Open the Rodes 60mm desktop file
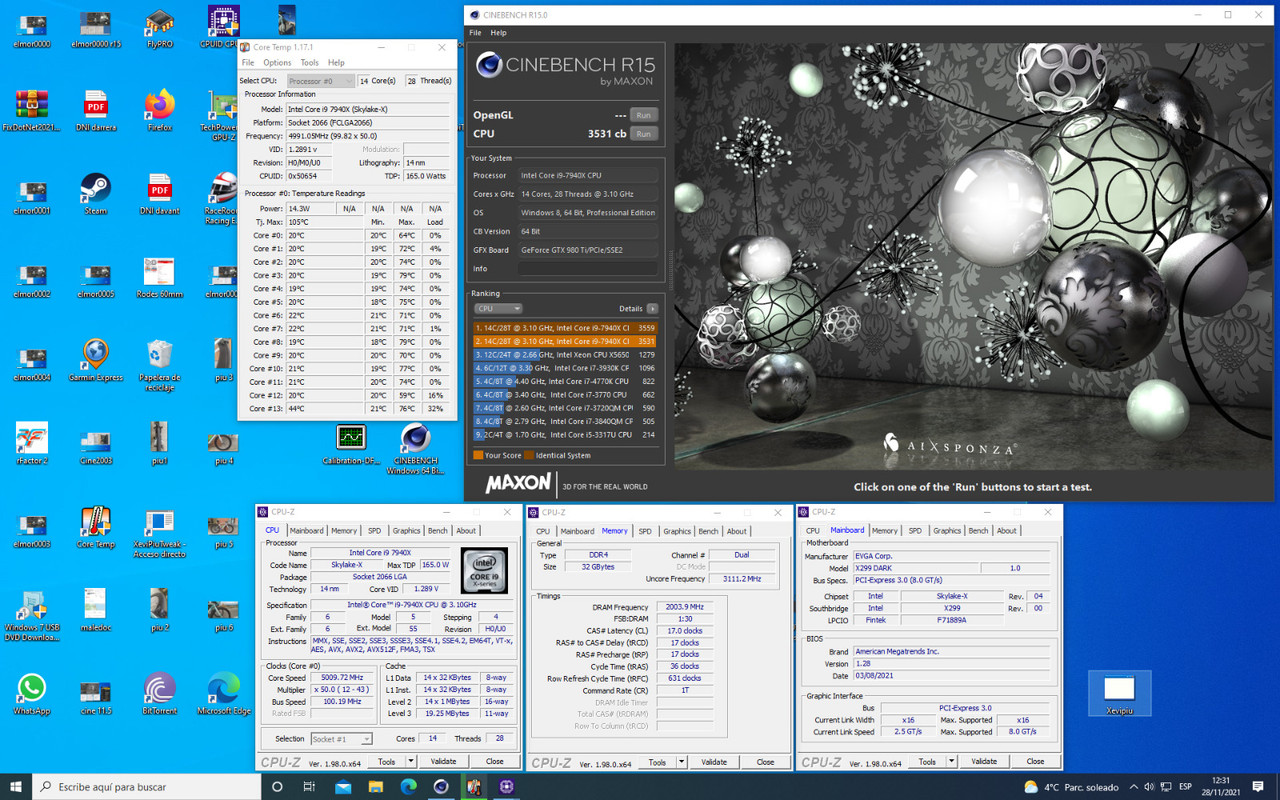The height and width of the screenshot is (800, 1280). tap(159, 277)
